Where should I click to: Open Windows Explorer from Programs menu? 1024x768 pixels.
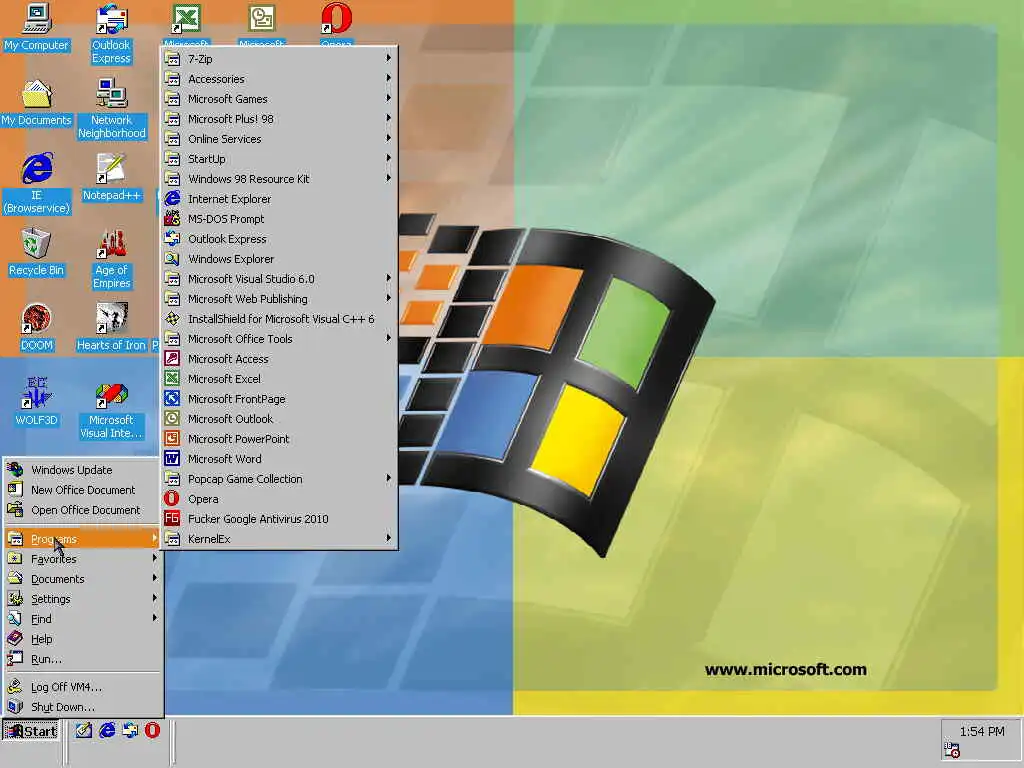(280, 259)
